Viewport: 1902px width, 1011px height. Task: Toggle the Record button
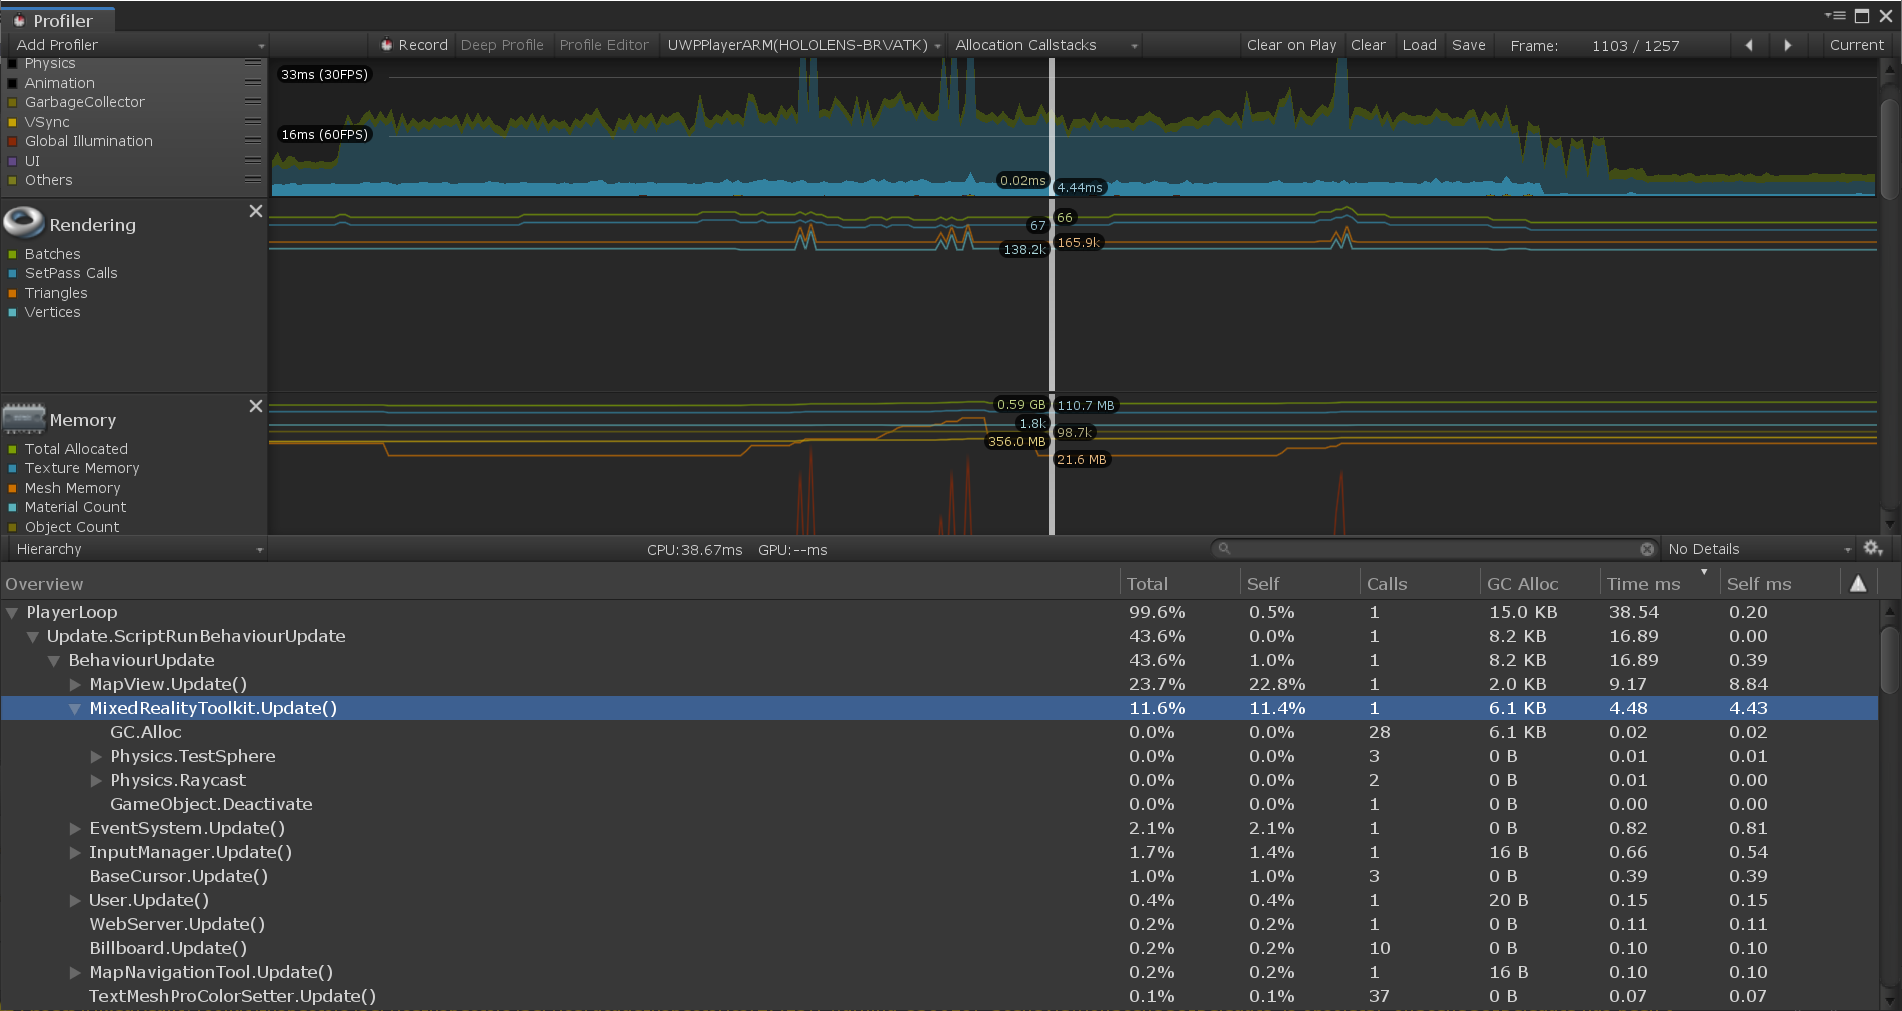(x=413, y=45)
